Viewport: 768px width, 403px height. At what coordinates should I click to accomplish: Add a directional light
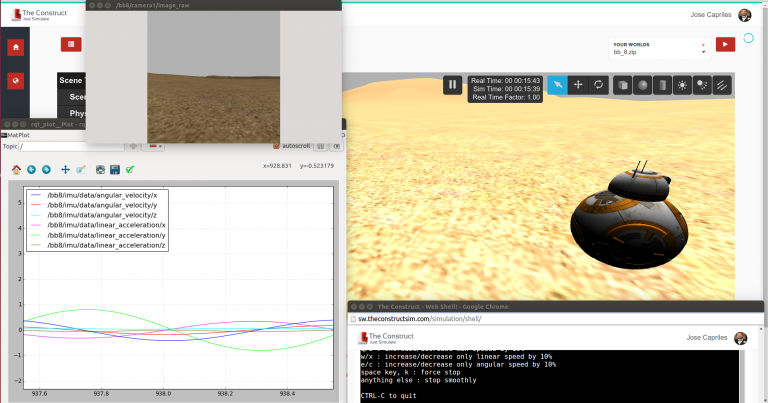pyautogui.click(x=721, y=86)
